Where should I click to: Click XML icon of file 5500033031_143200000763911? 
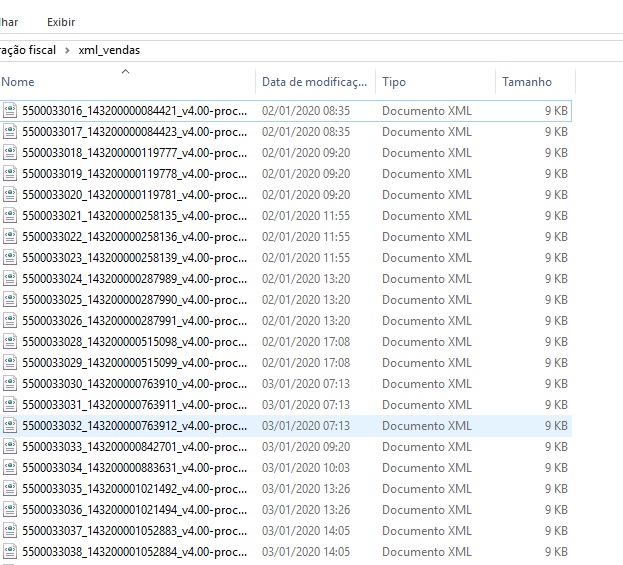[x=10, y=405]
